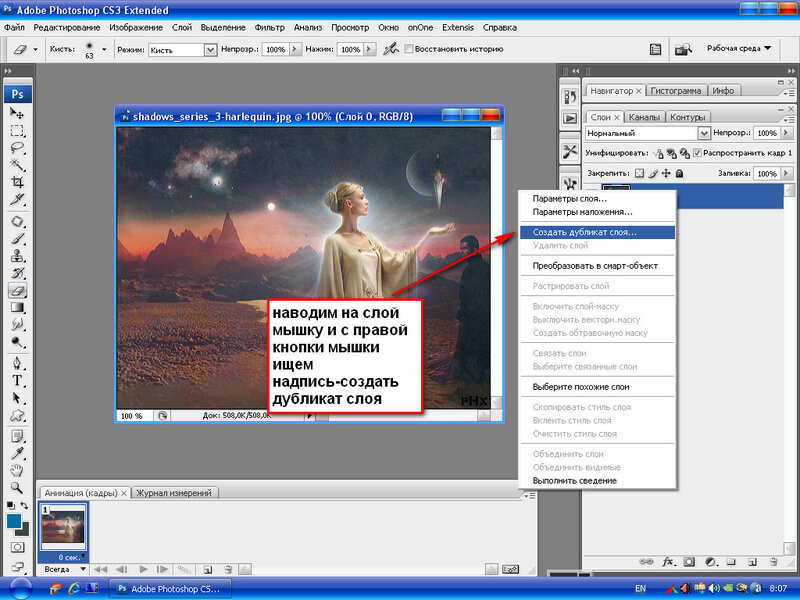
Task: Open the 'Режим' Кисть dropdown
Action: click(x=210, y=49)
